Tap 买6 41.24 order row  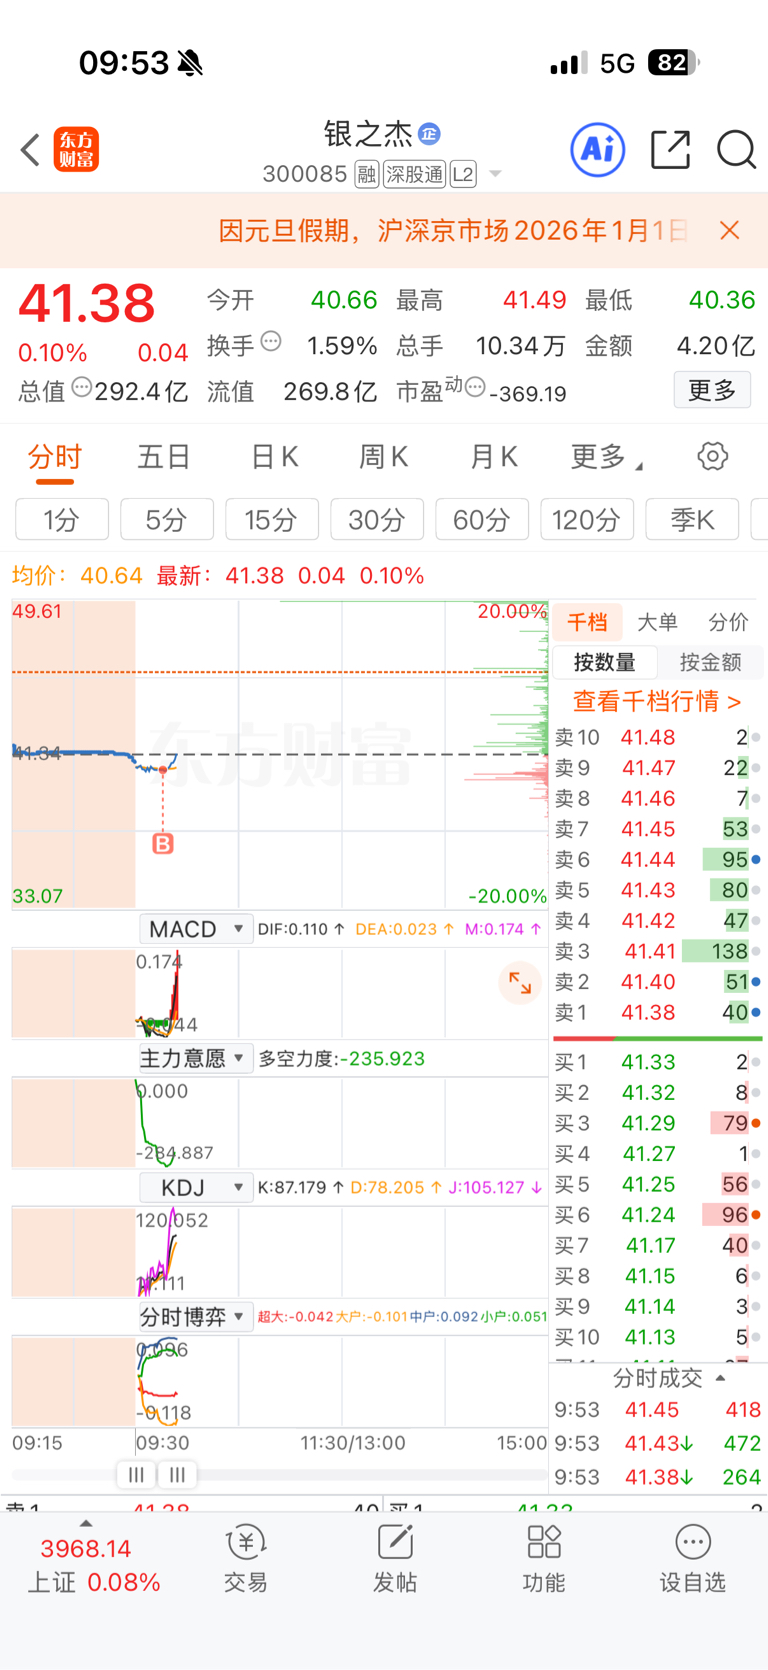pos(657,1215)
